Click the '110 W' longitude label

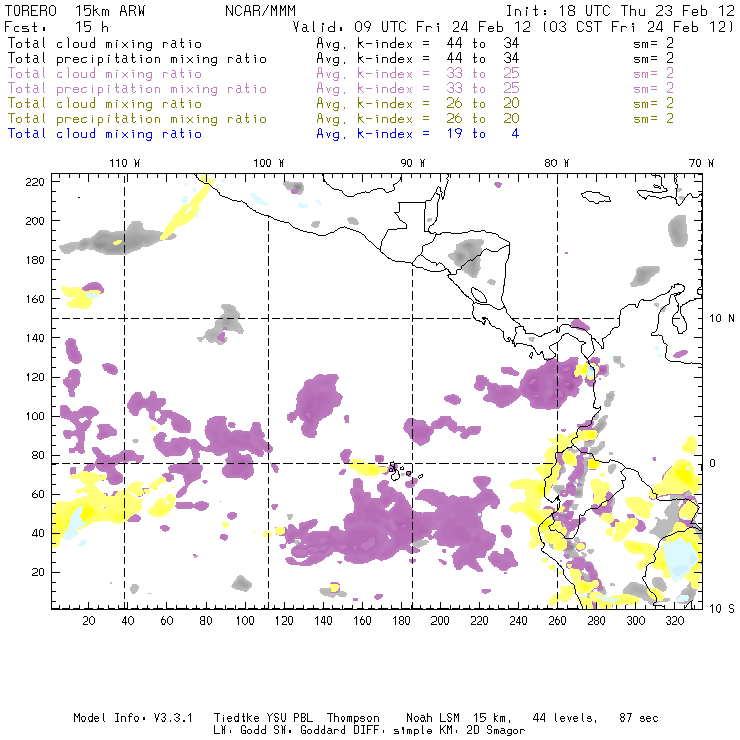click(125, 163)
